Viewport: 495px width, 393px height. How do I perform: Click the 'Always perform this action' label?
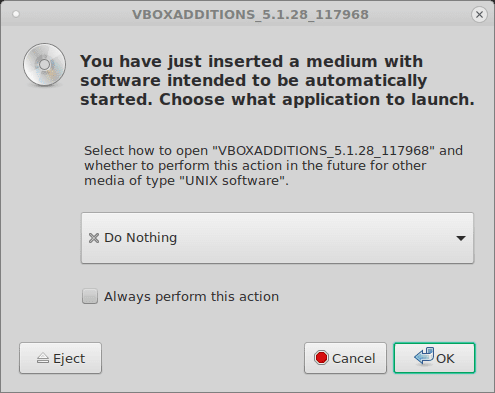[191, 297]
